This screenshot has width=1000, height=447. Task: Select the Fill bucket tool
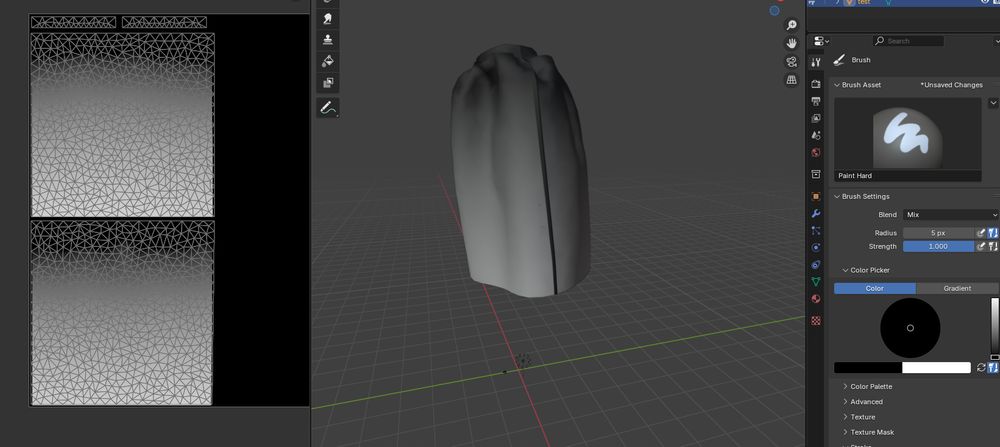click(x=328, y=61)
